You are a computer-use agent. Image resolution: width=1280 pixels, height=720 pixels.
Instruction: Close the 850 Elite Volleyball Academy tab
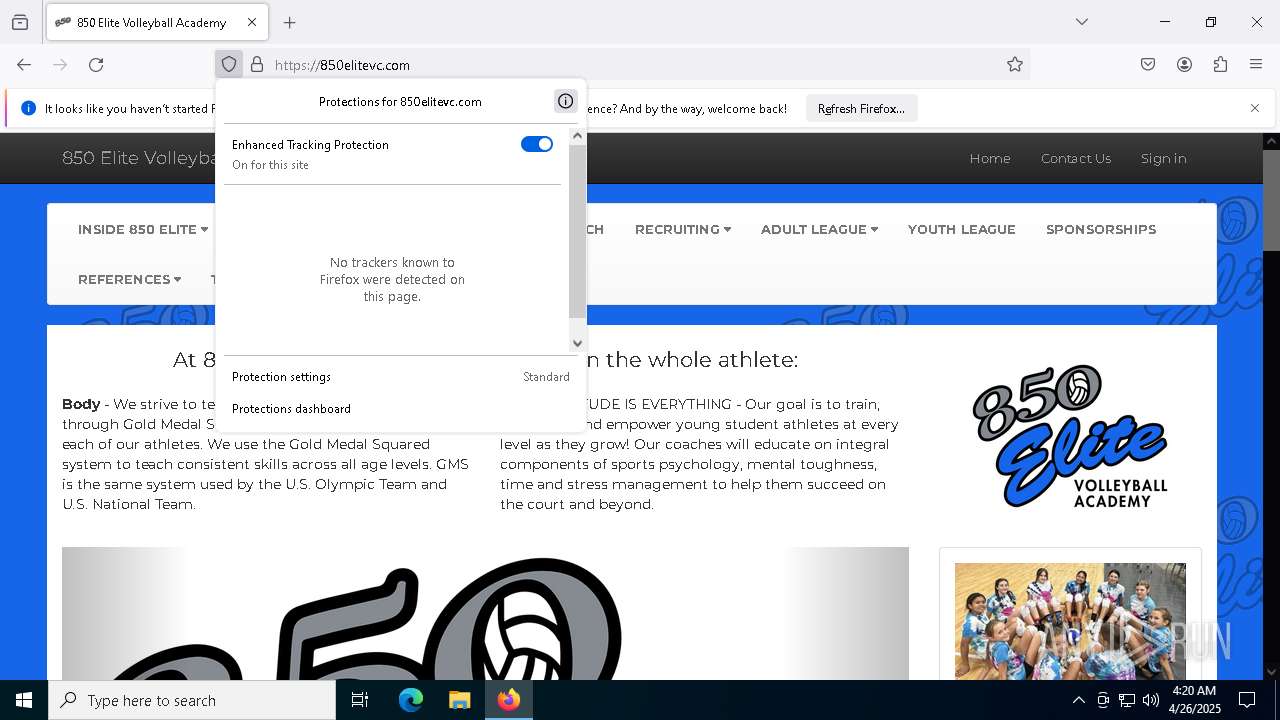252,22
